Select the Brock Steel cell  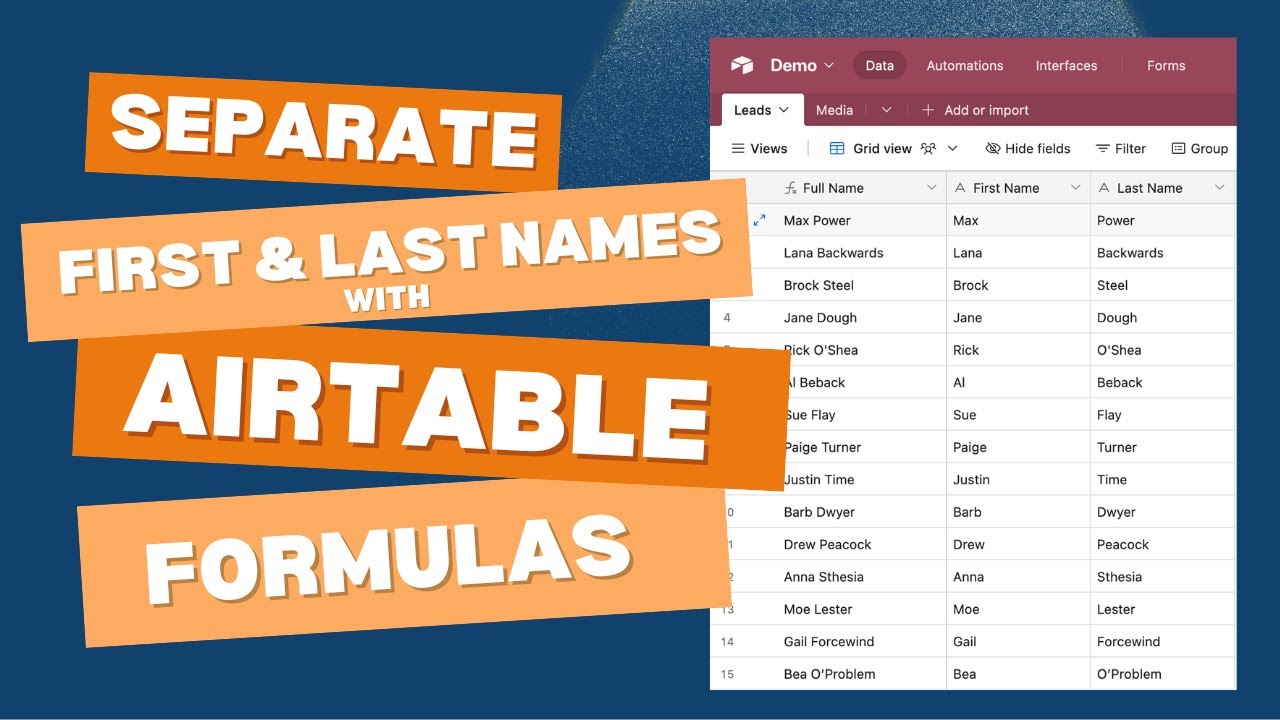(x=861, y=285)
